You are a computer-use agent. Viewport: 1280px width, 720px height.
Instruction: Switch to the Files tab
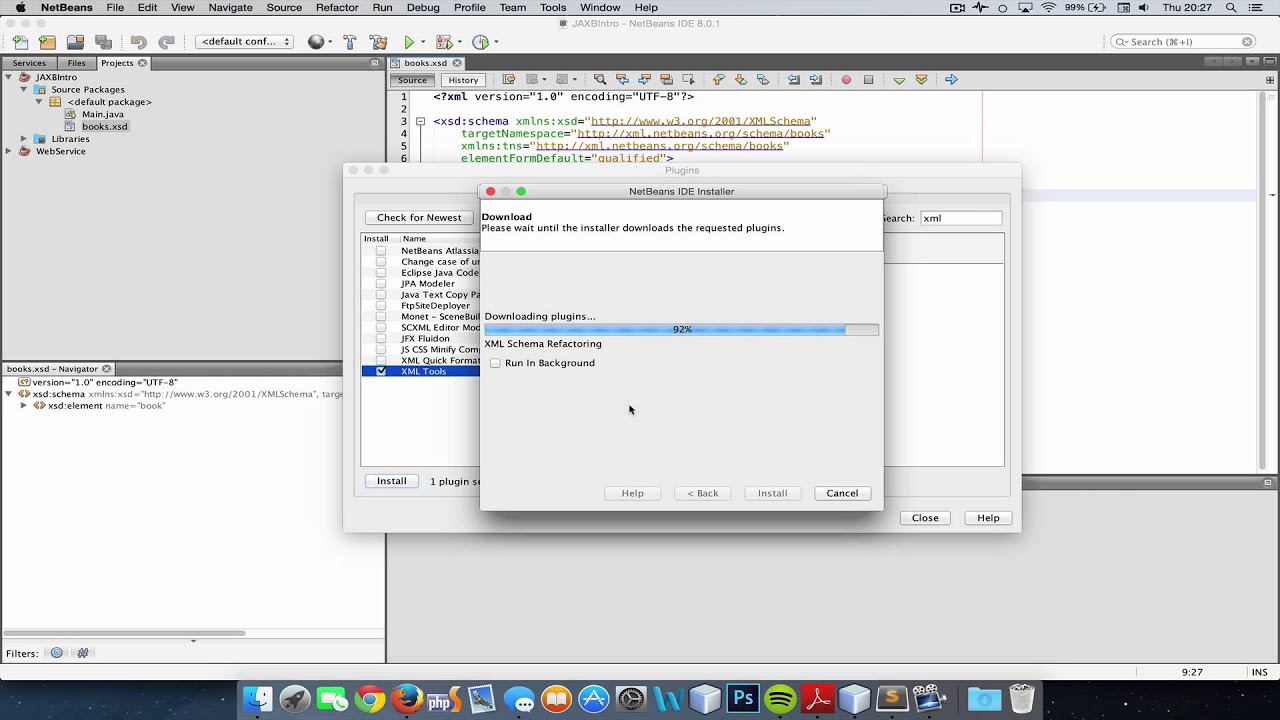tap(76, 63)
